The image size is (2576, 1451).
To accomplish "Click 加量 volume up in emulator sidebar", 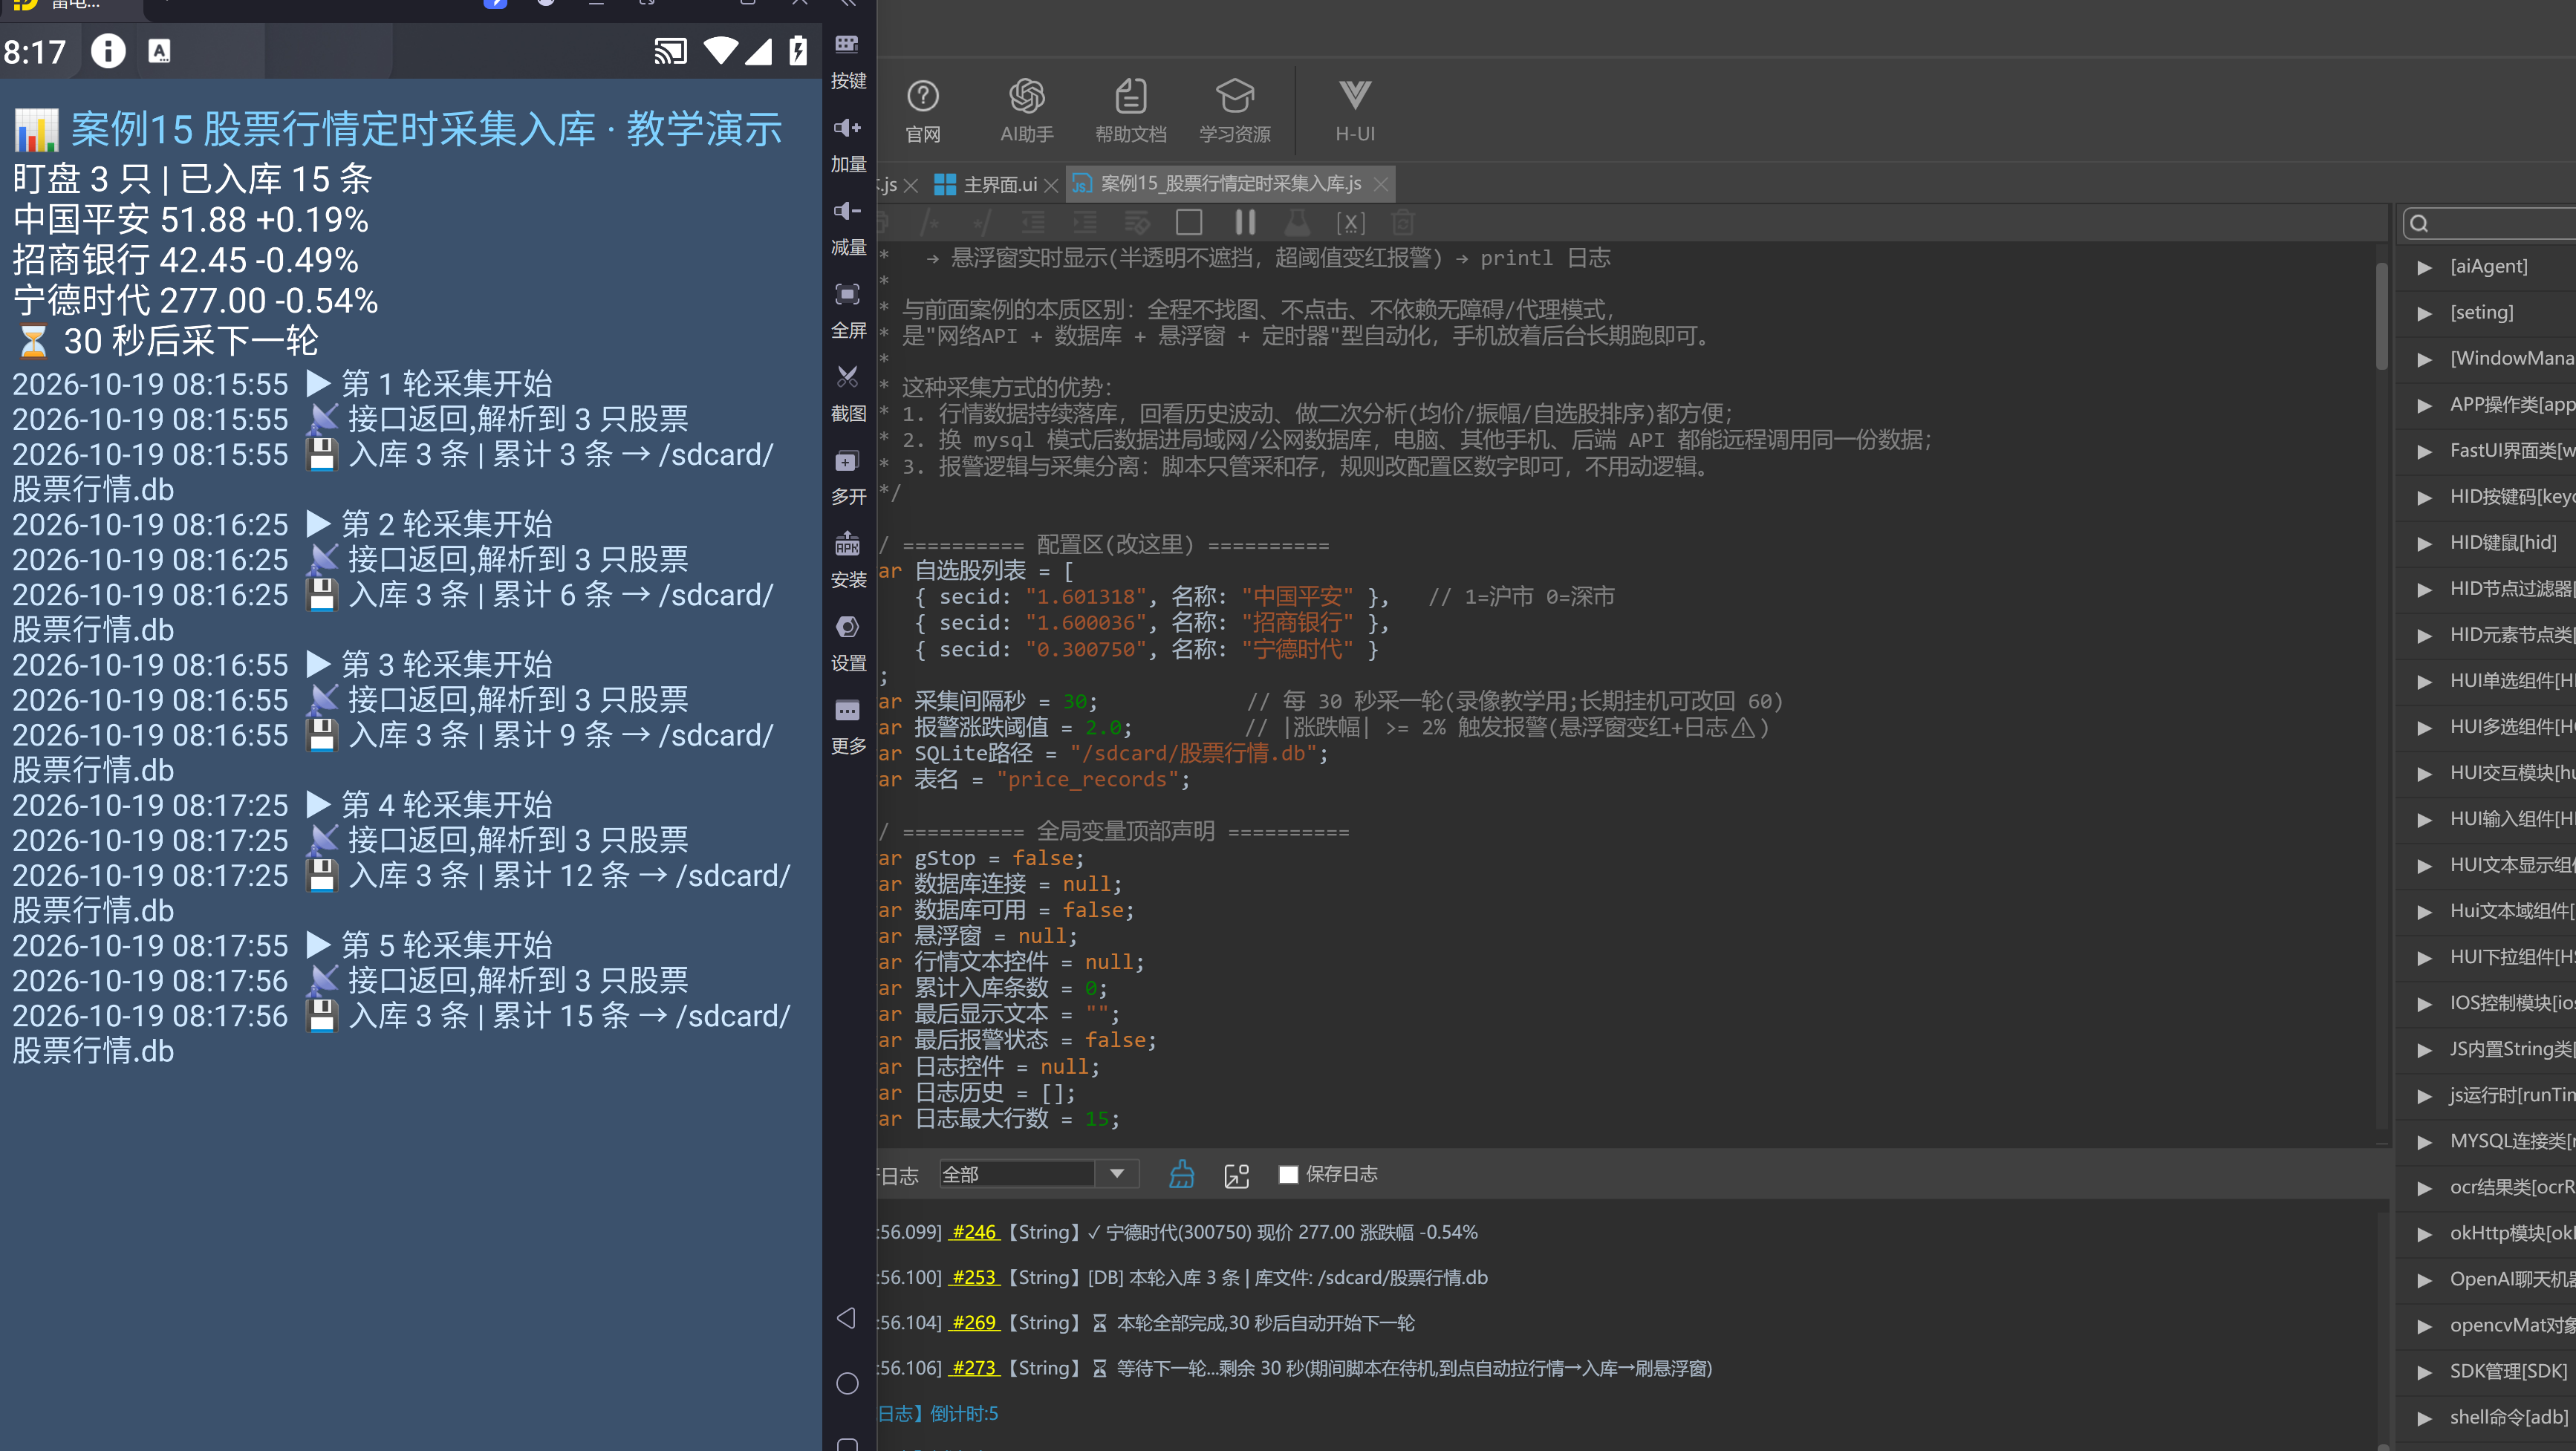I will pyautogui.click(x=848, y=144).
